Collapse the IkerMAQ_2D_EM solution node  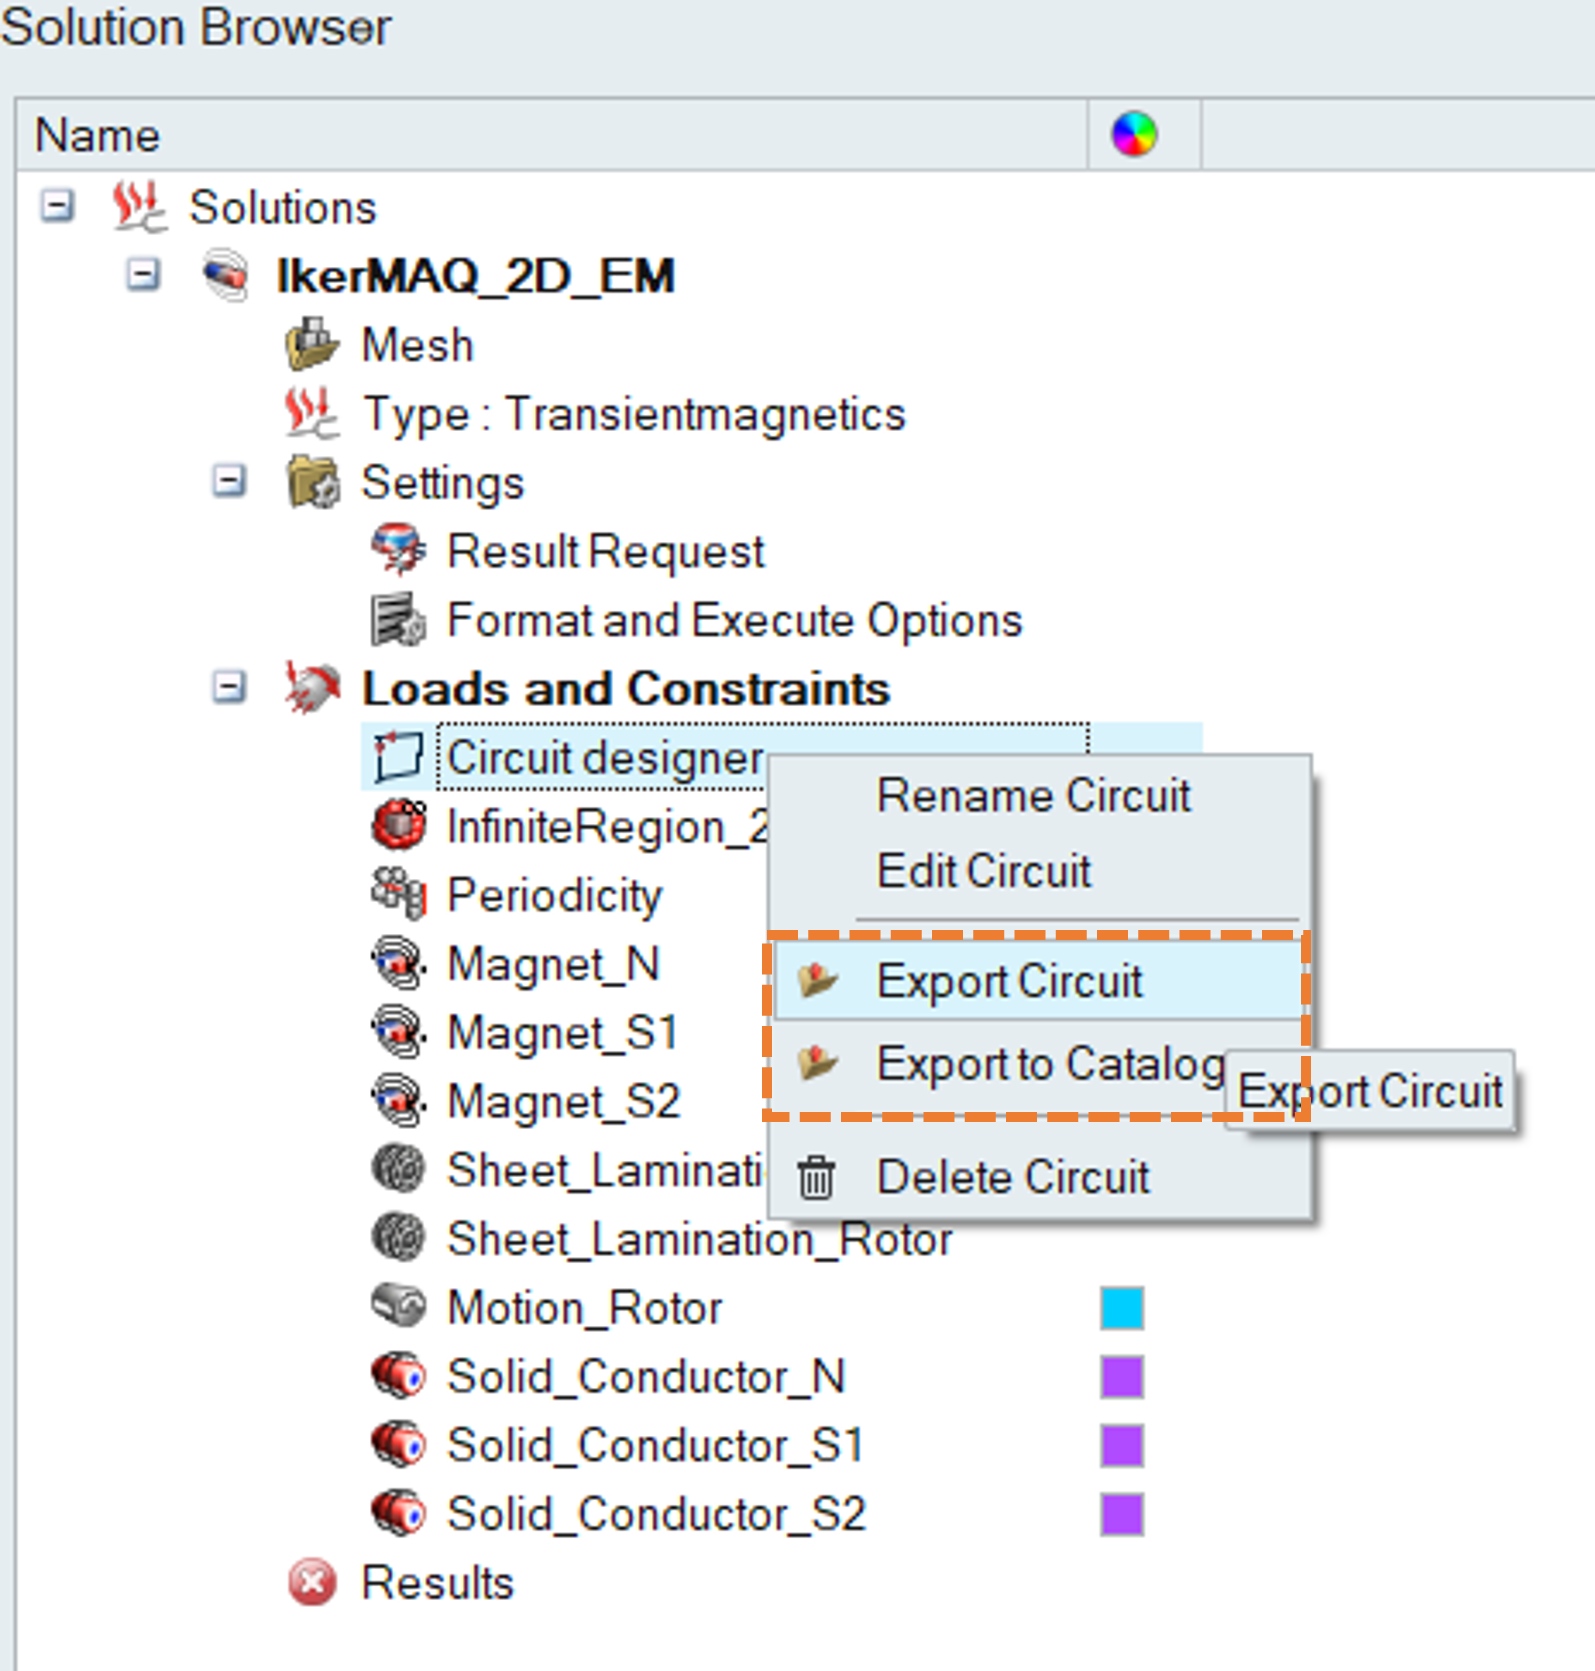tap(143, 275)
